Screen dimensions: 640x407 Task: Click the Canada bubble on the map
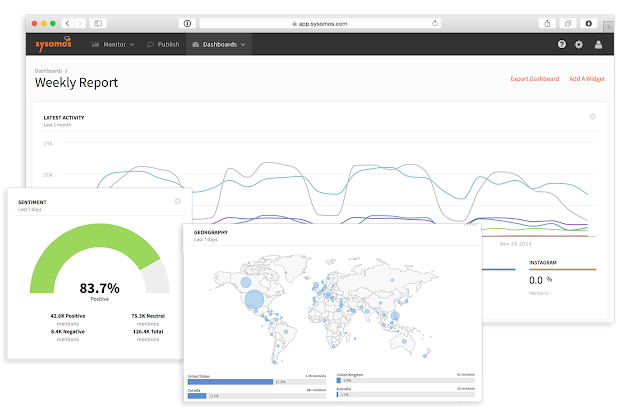coord(246,282)
